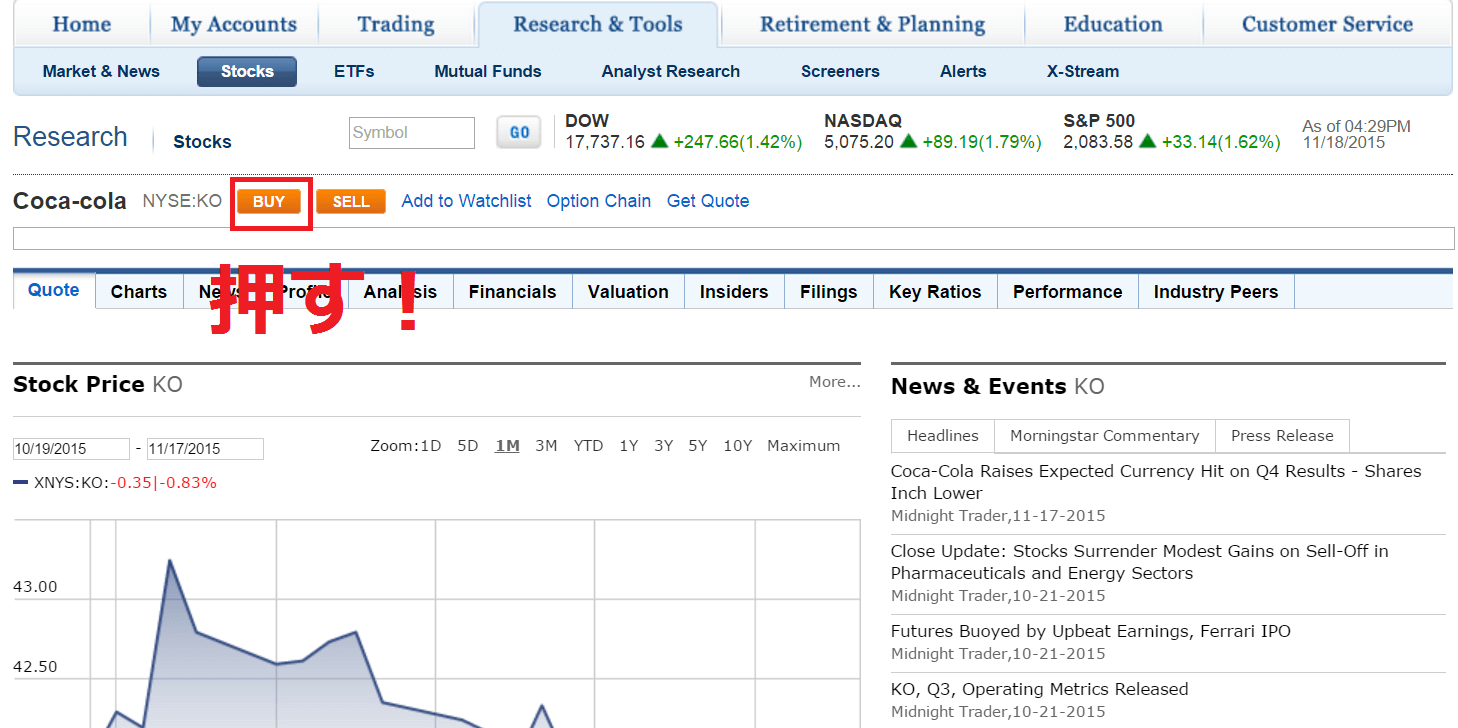This screenshot has width=1458, height=728.
Task: Switch to the Charts tab
Action: (139, 292)
